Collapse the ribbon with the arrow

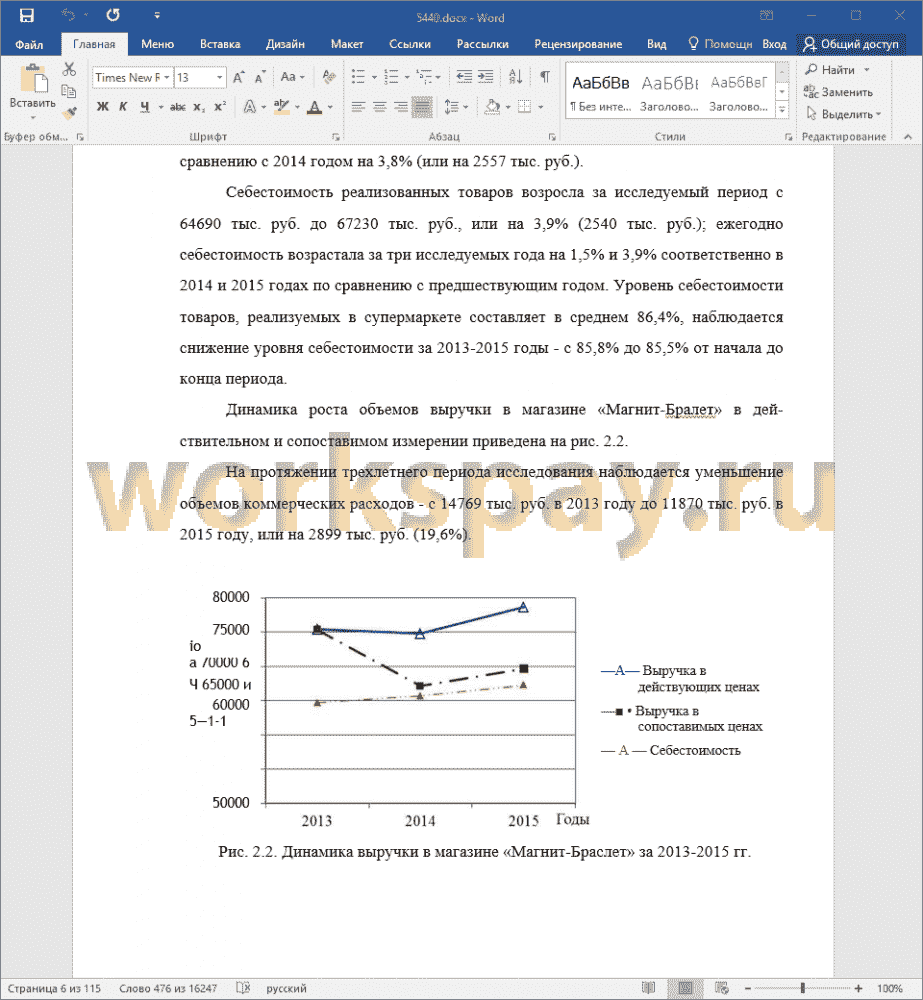pos(908,136)
